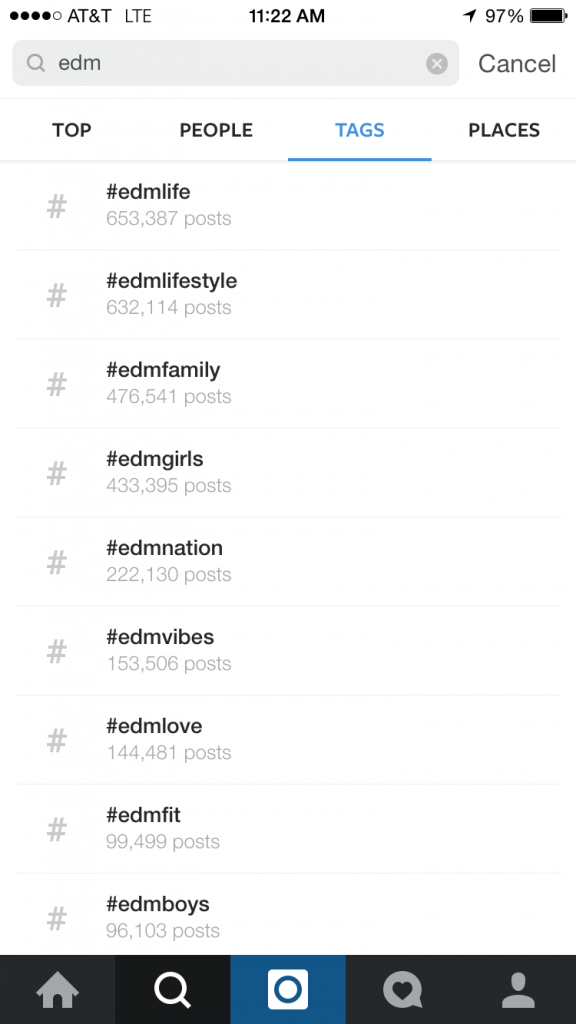Open the #edmlifestyle tag result
Screen dimensions: 576x1024
pyautogui.click(x=288, y=295)
